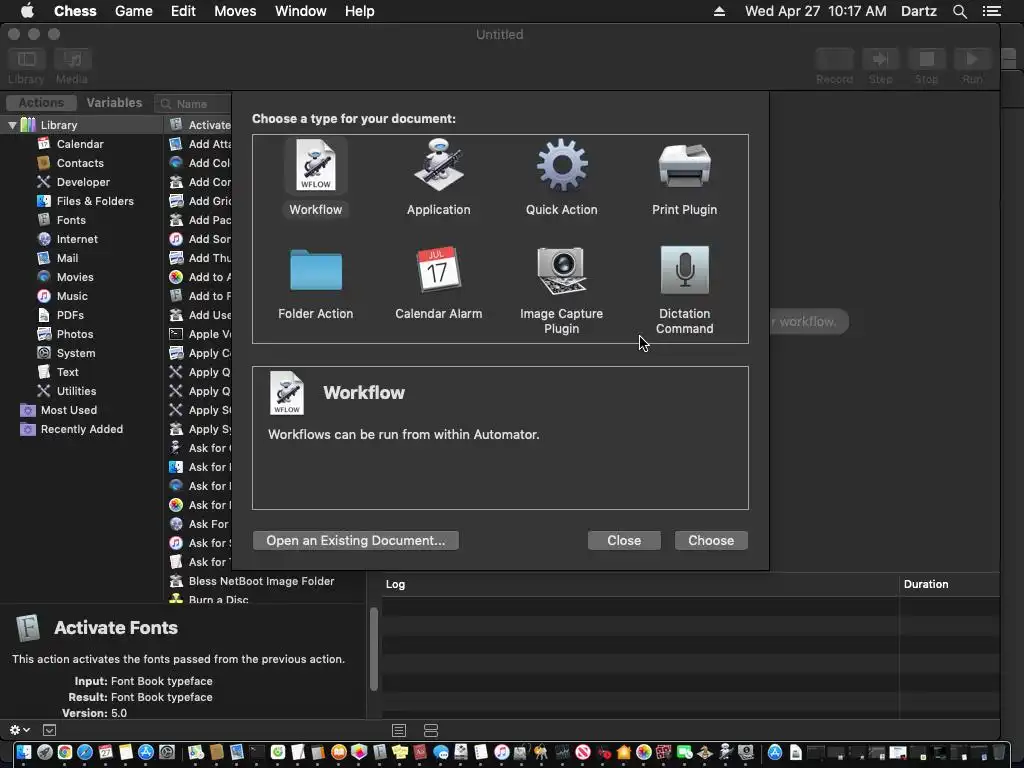Image resolution: width=1024 pixels, height=768 pixels.
Task: Select the Activate action row
Action: (199, 125)
